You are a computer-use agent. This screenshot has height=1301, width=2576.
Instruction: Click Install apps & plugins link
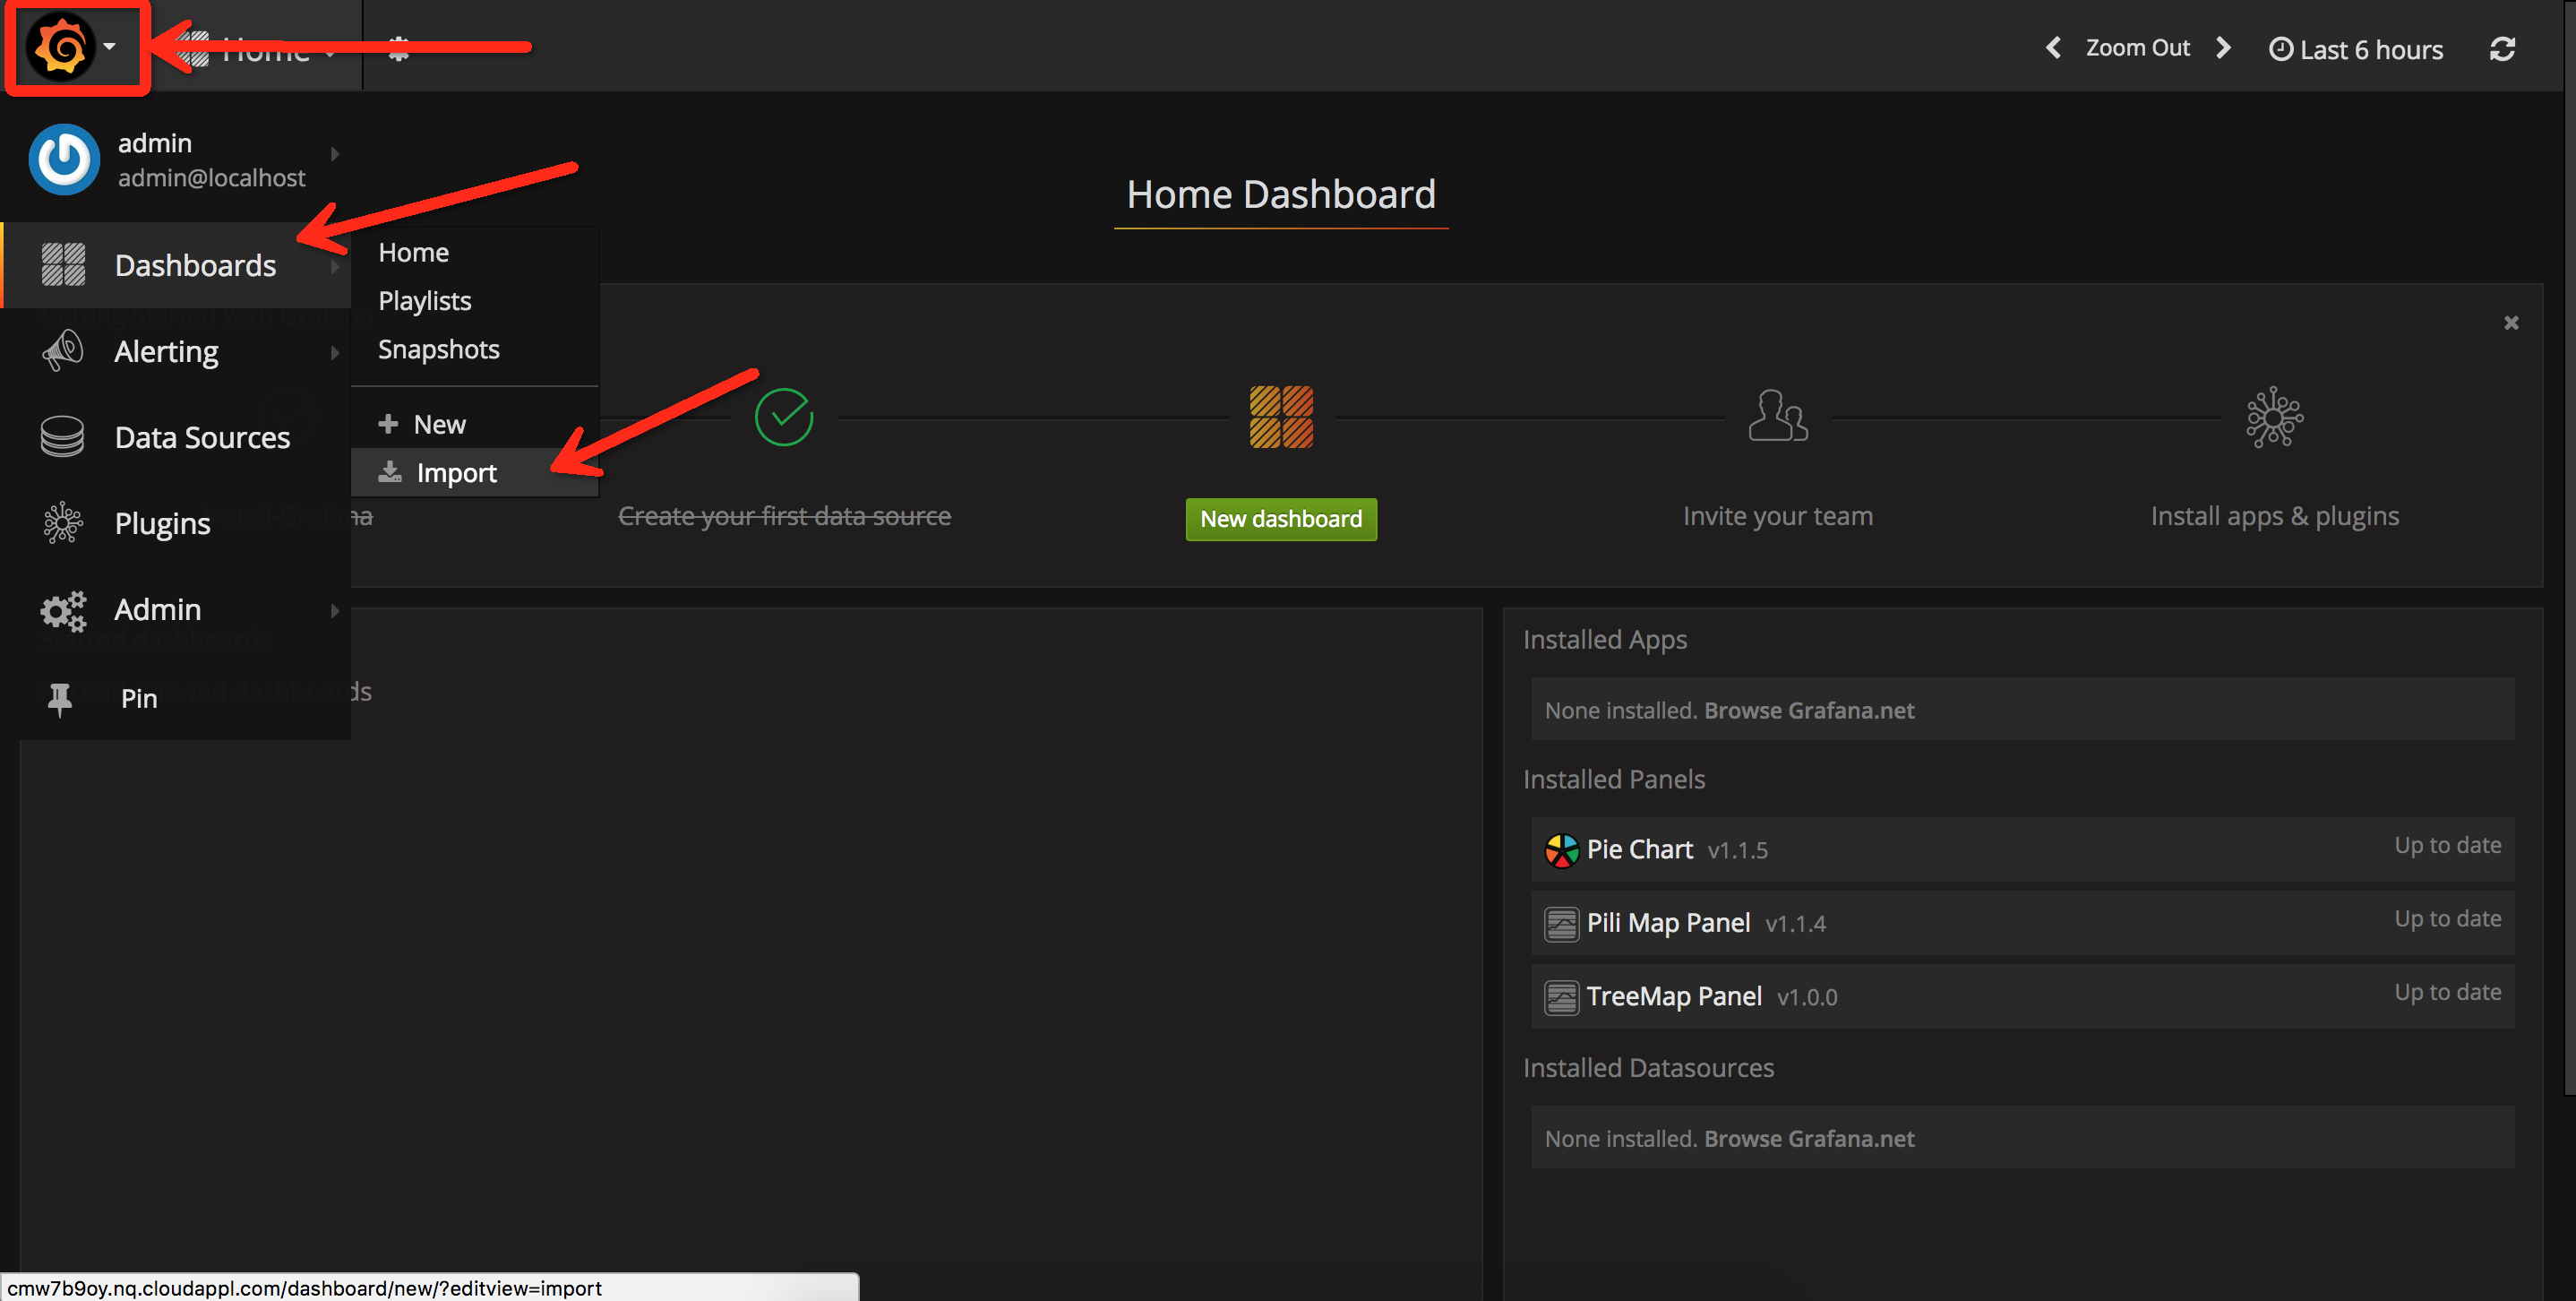(x=2274, y=516)
